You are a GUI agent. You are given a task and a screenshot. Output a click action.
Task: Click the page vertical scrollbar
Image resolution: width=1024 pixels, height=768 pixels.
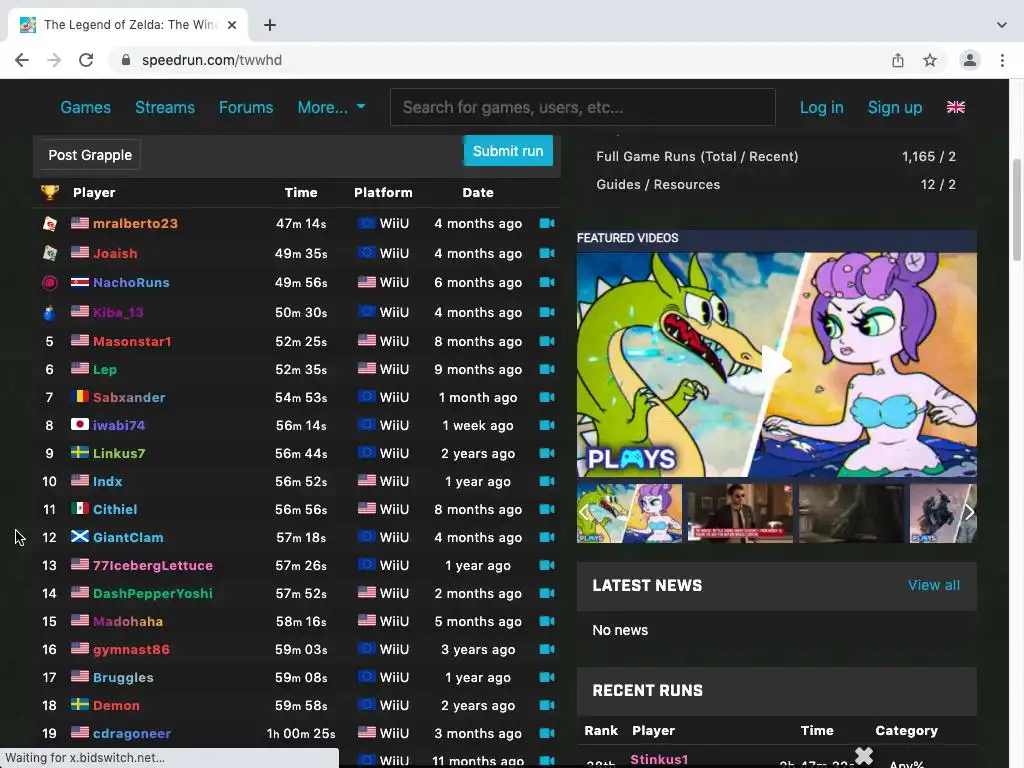coord(1017,210)
